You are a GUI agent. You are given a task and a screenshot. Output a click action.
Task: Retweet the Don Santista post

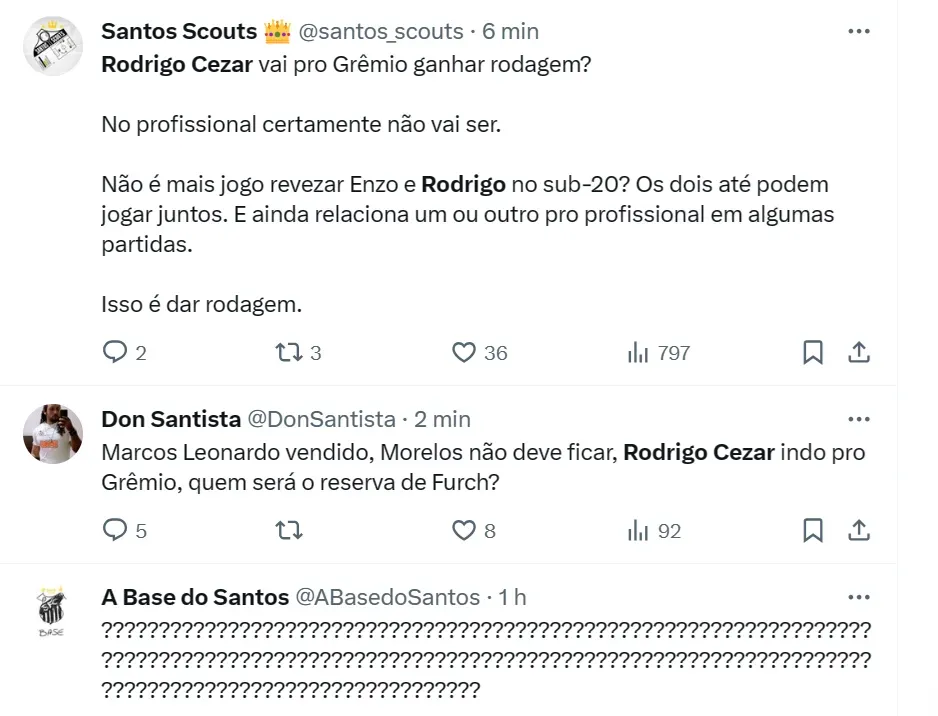click(289, 530)
